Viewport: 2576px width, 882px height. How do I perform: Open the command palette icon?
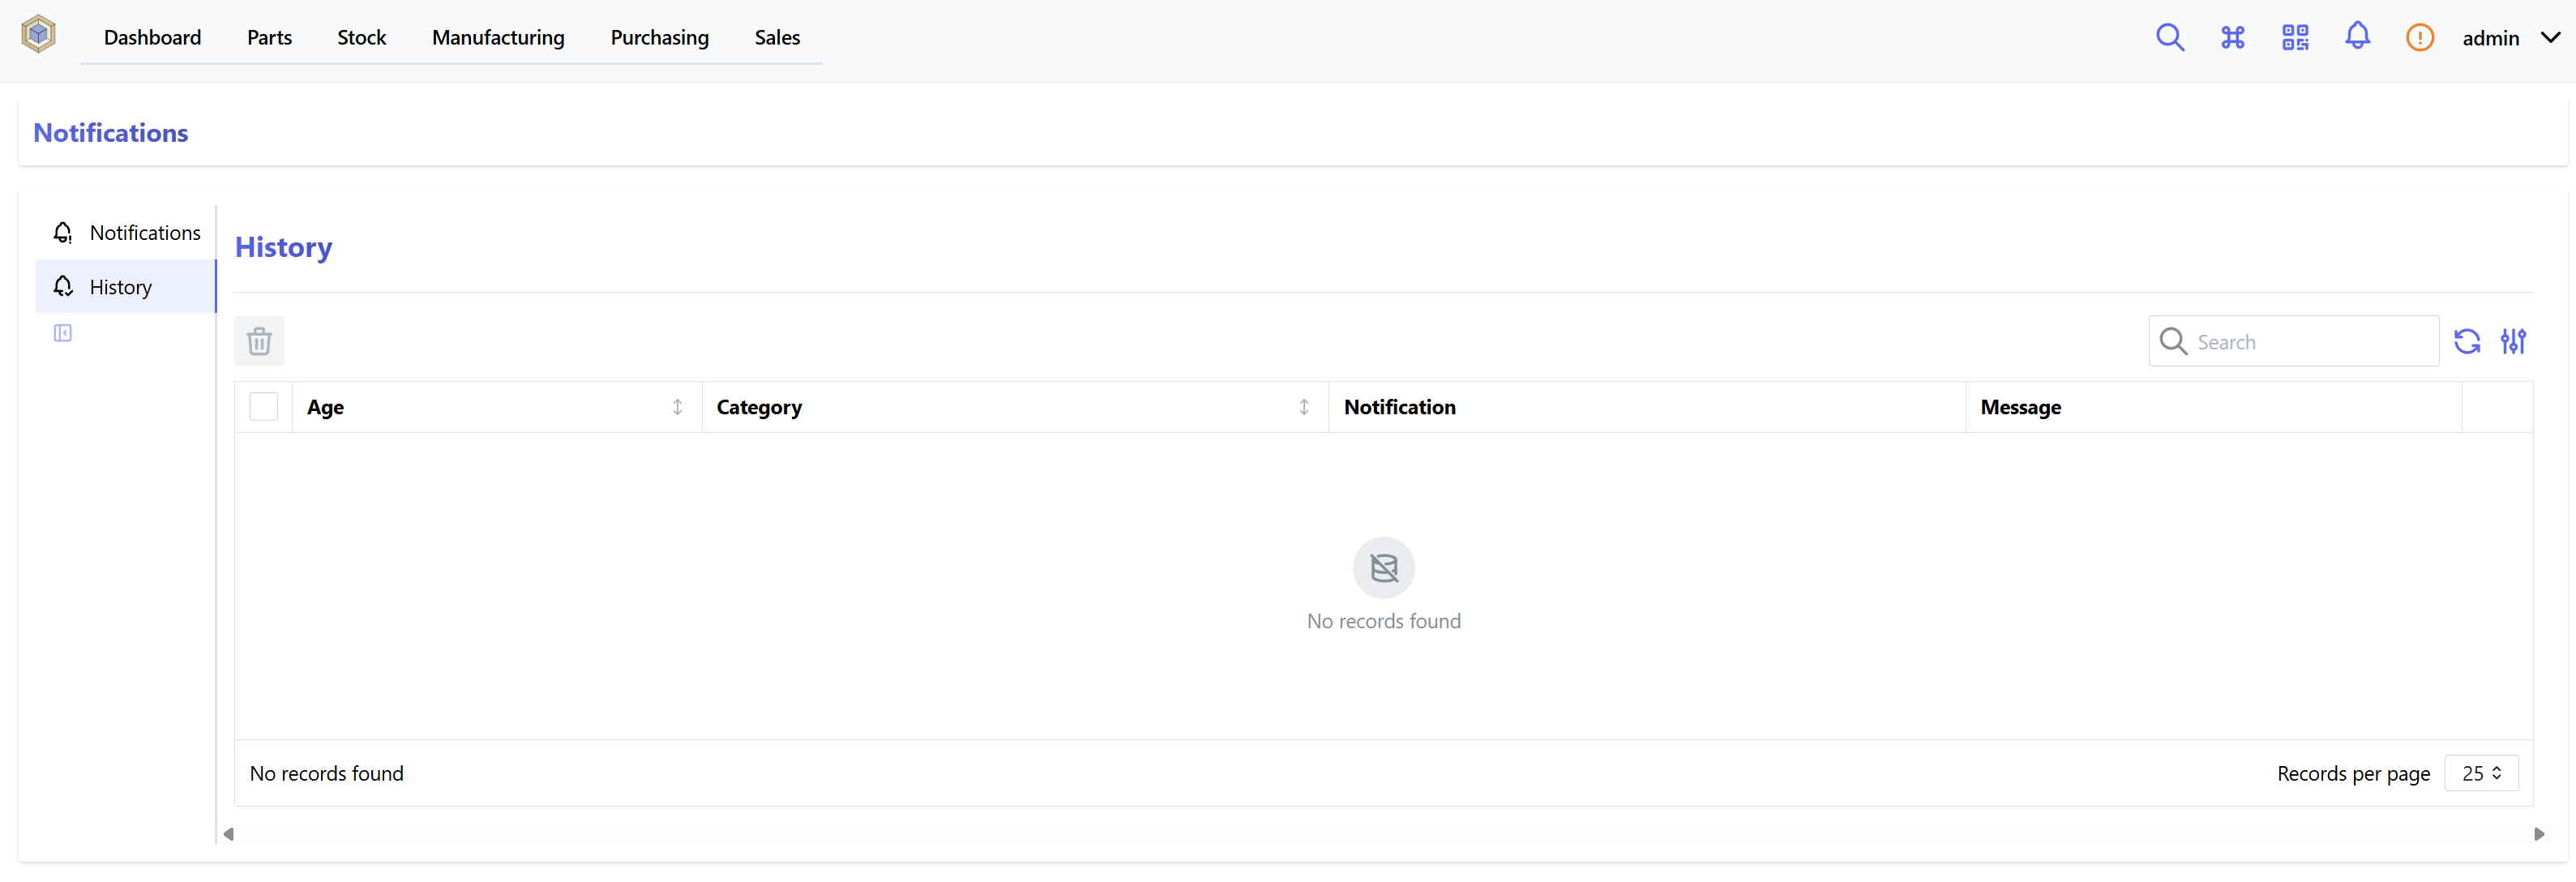[x=2232, y=37]
